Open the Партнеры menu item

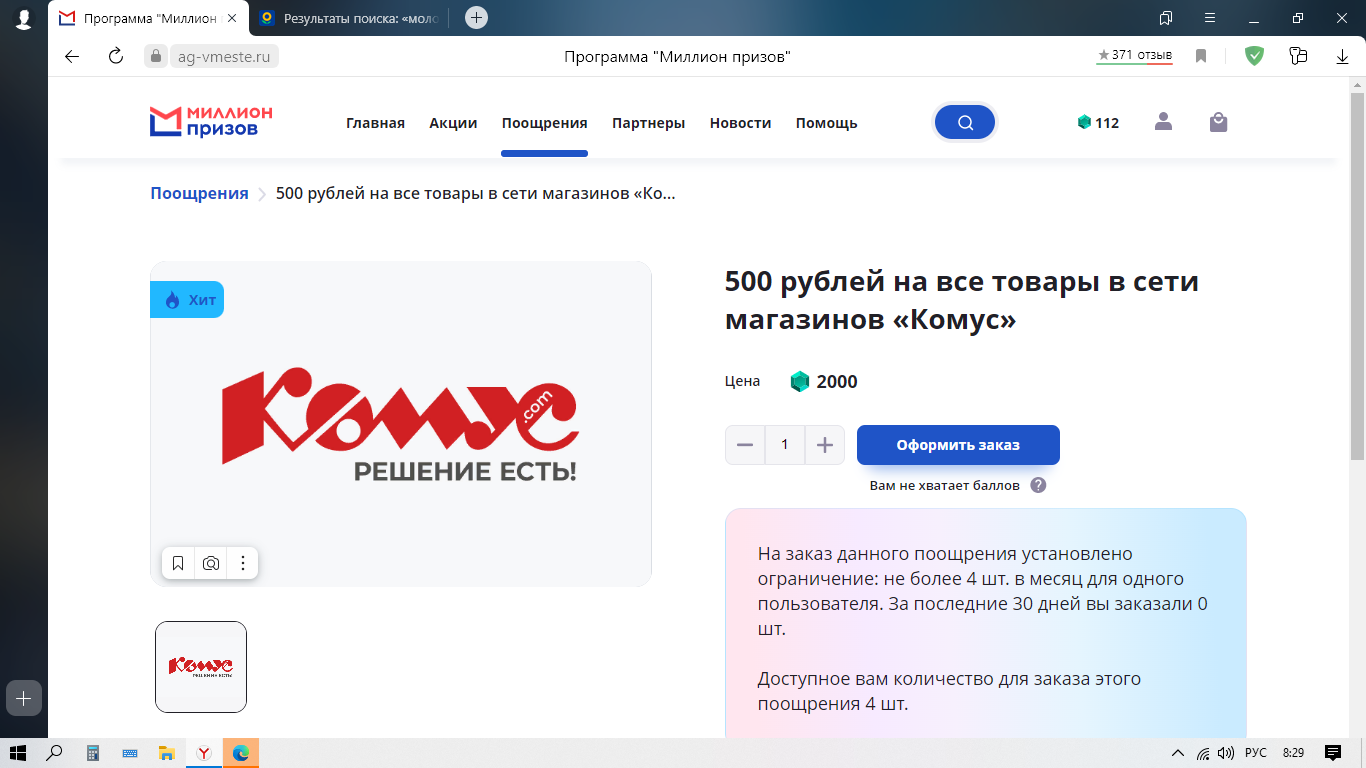pos(649,123)
